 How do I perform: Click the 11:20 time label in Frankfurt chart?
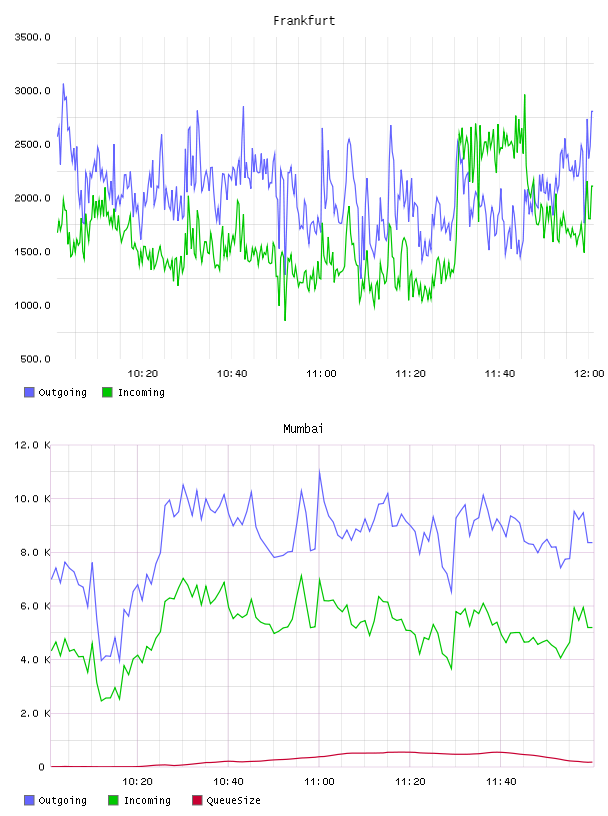[411, 374]
